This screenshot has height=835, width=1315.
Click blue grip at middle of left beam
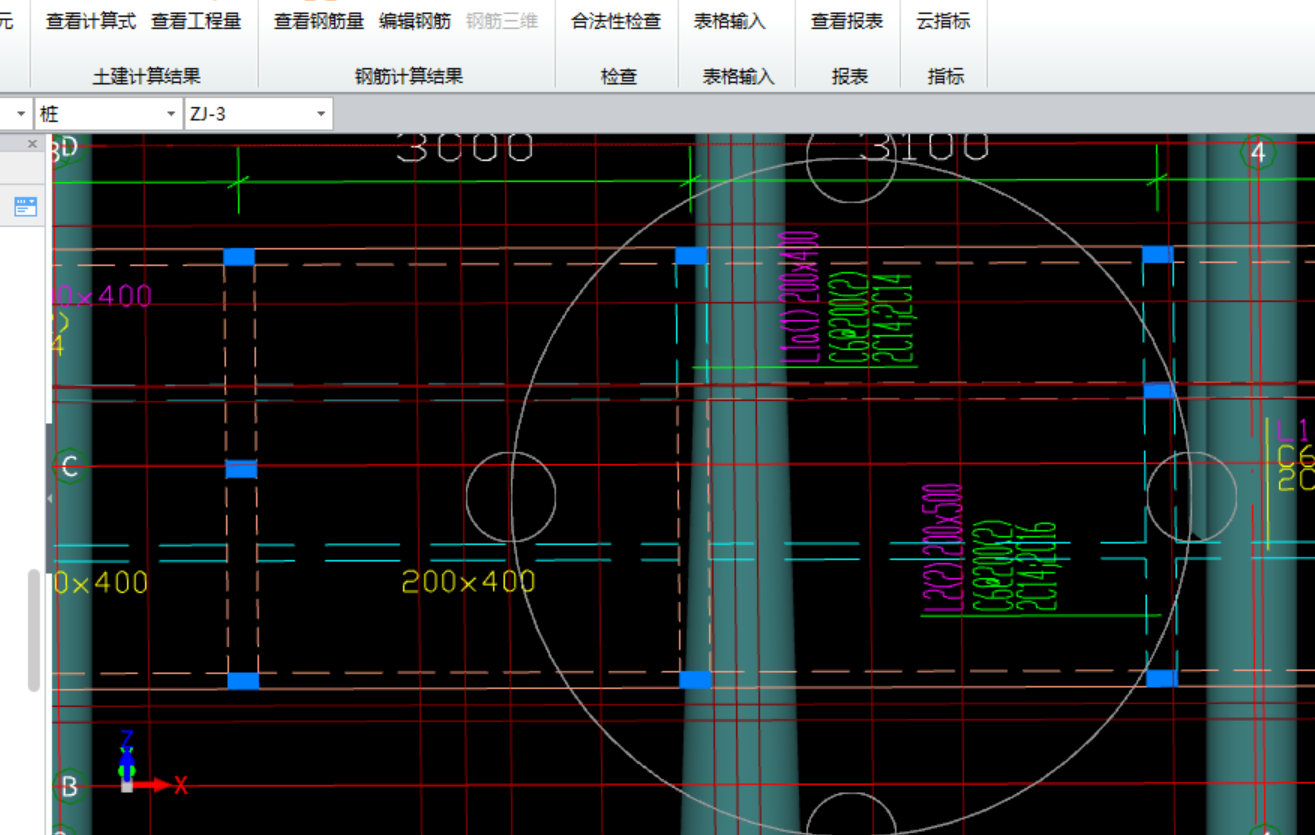tap(241, 469)
